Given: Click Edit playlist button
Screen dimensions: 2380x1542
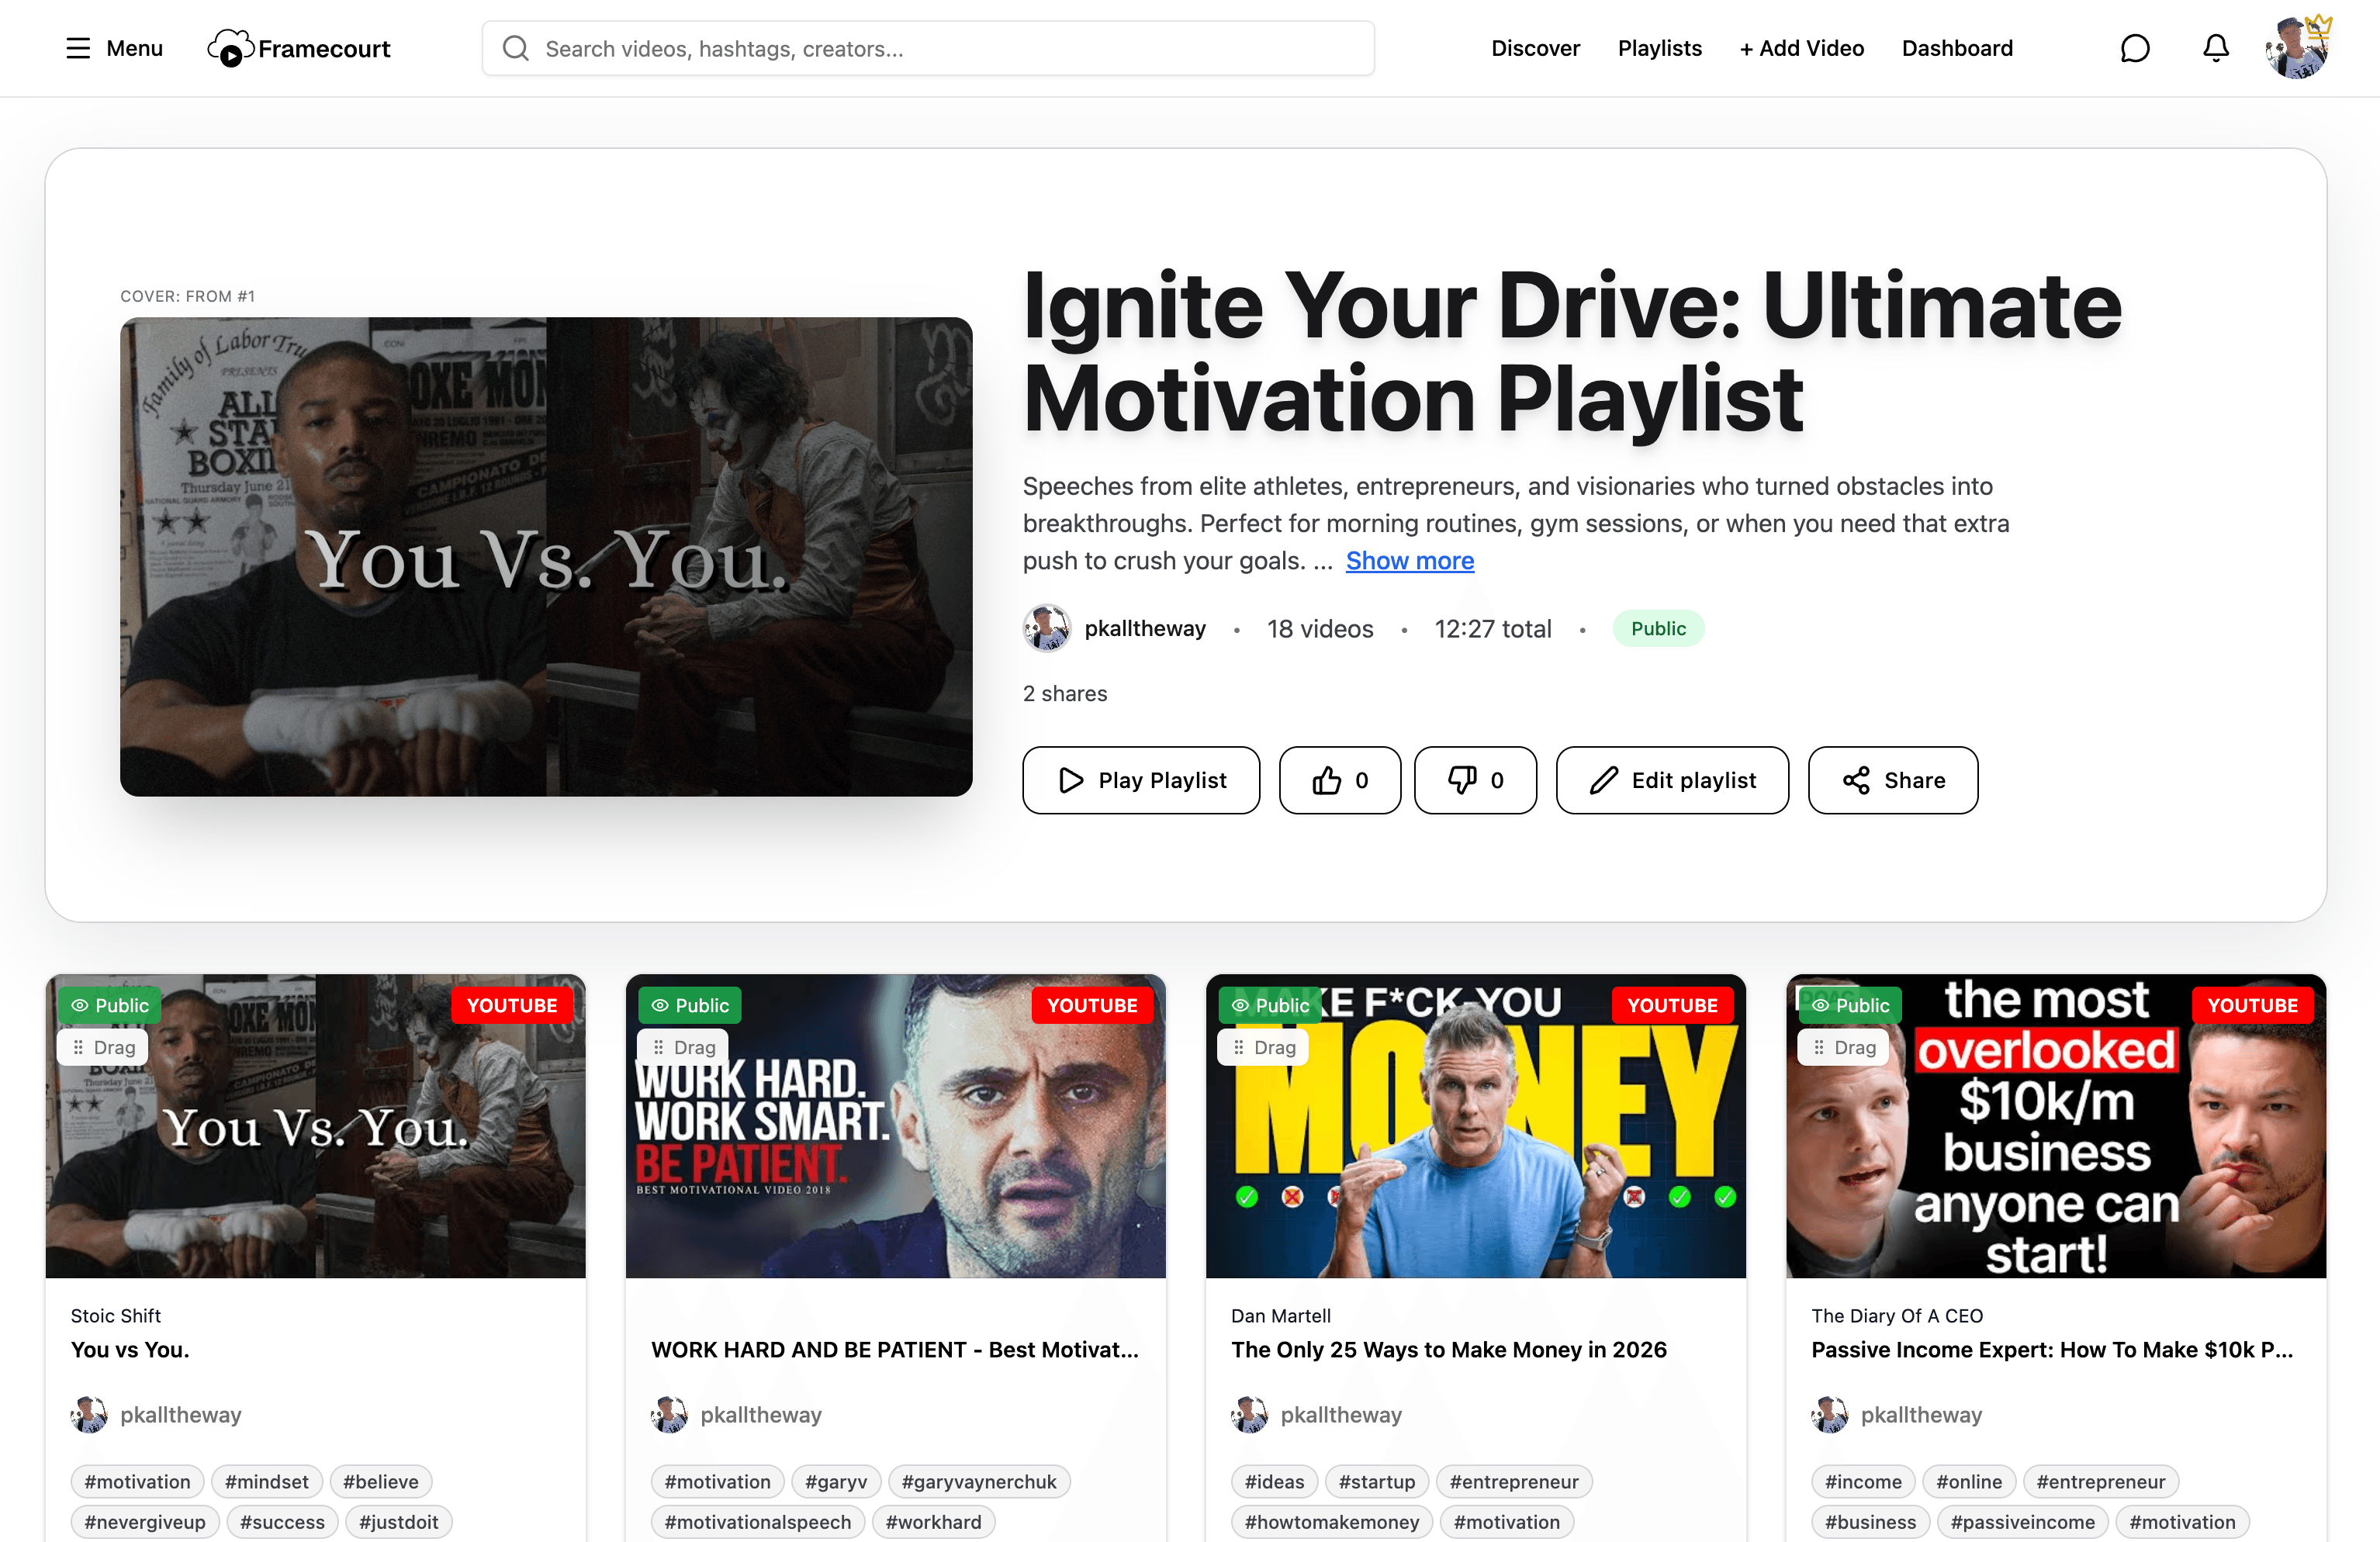Looking at the screenshot, I should pos(1672,780).
